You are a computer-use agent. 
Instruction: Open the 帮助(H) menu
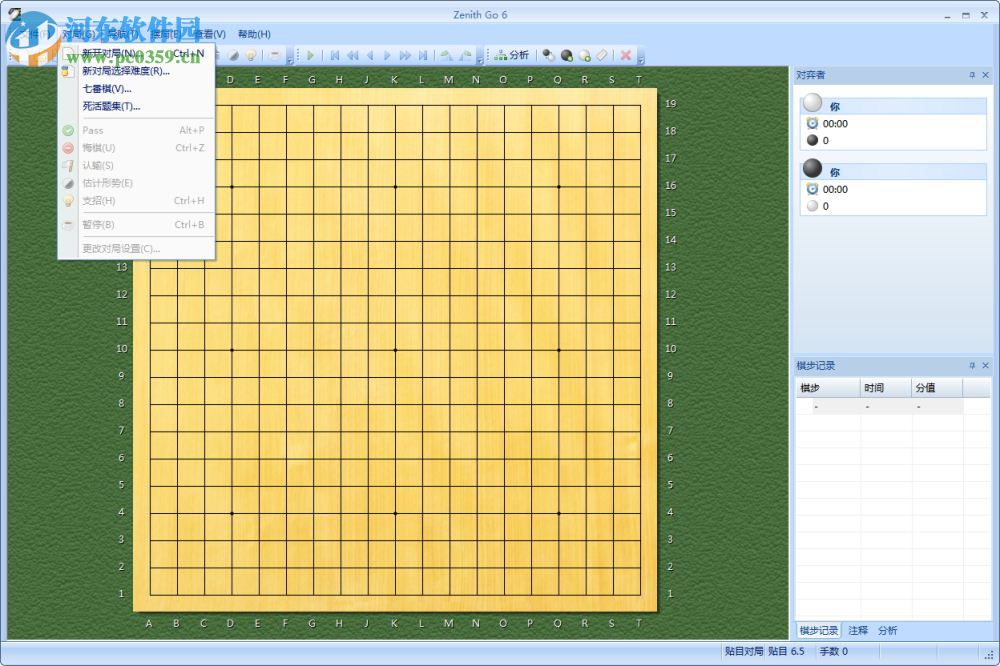(x=253, y=34)
